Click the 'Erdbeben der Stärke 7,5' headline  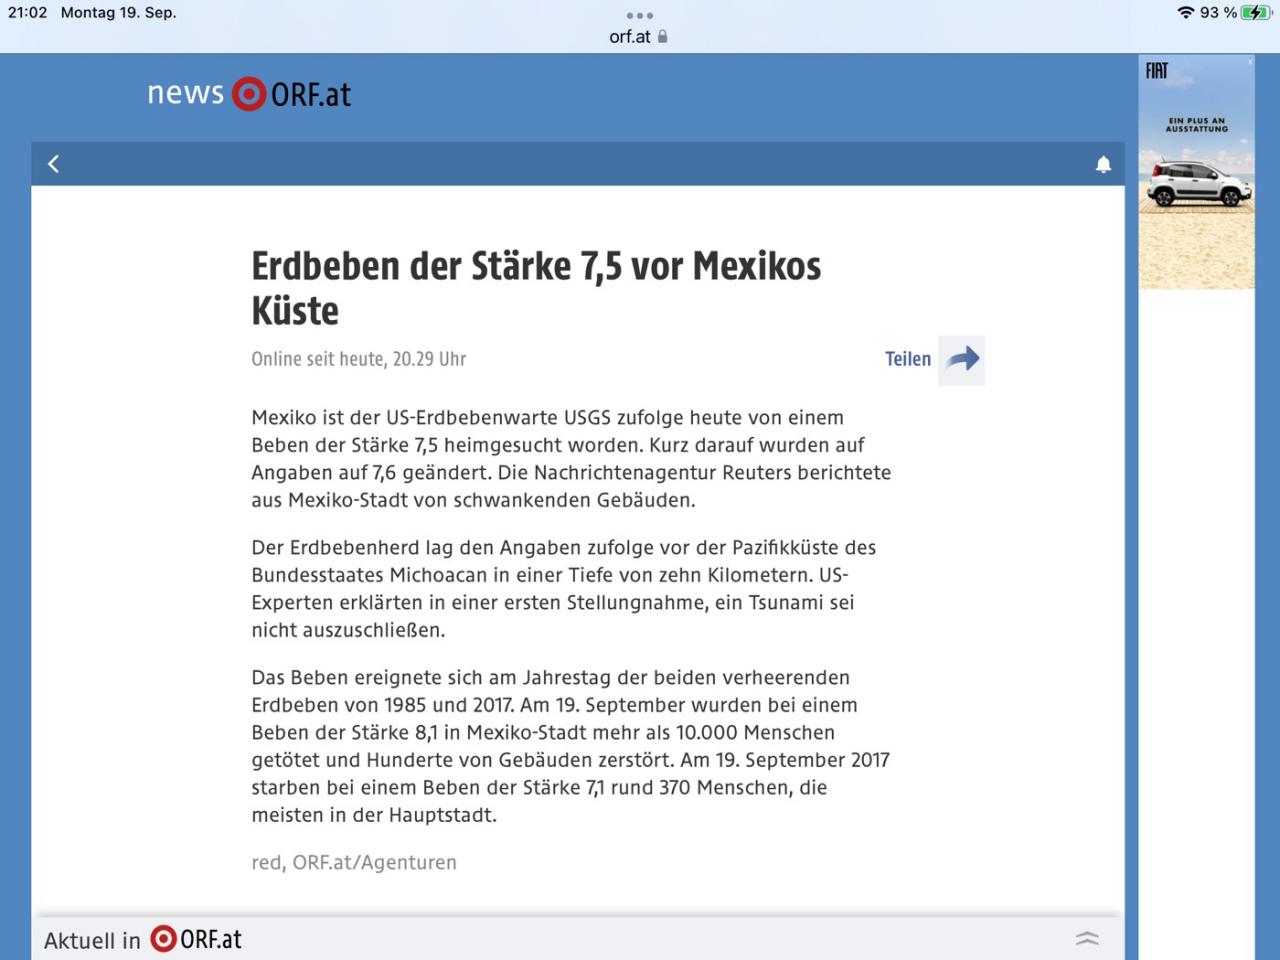coord(536,288)
